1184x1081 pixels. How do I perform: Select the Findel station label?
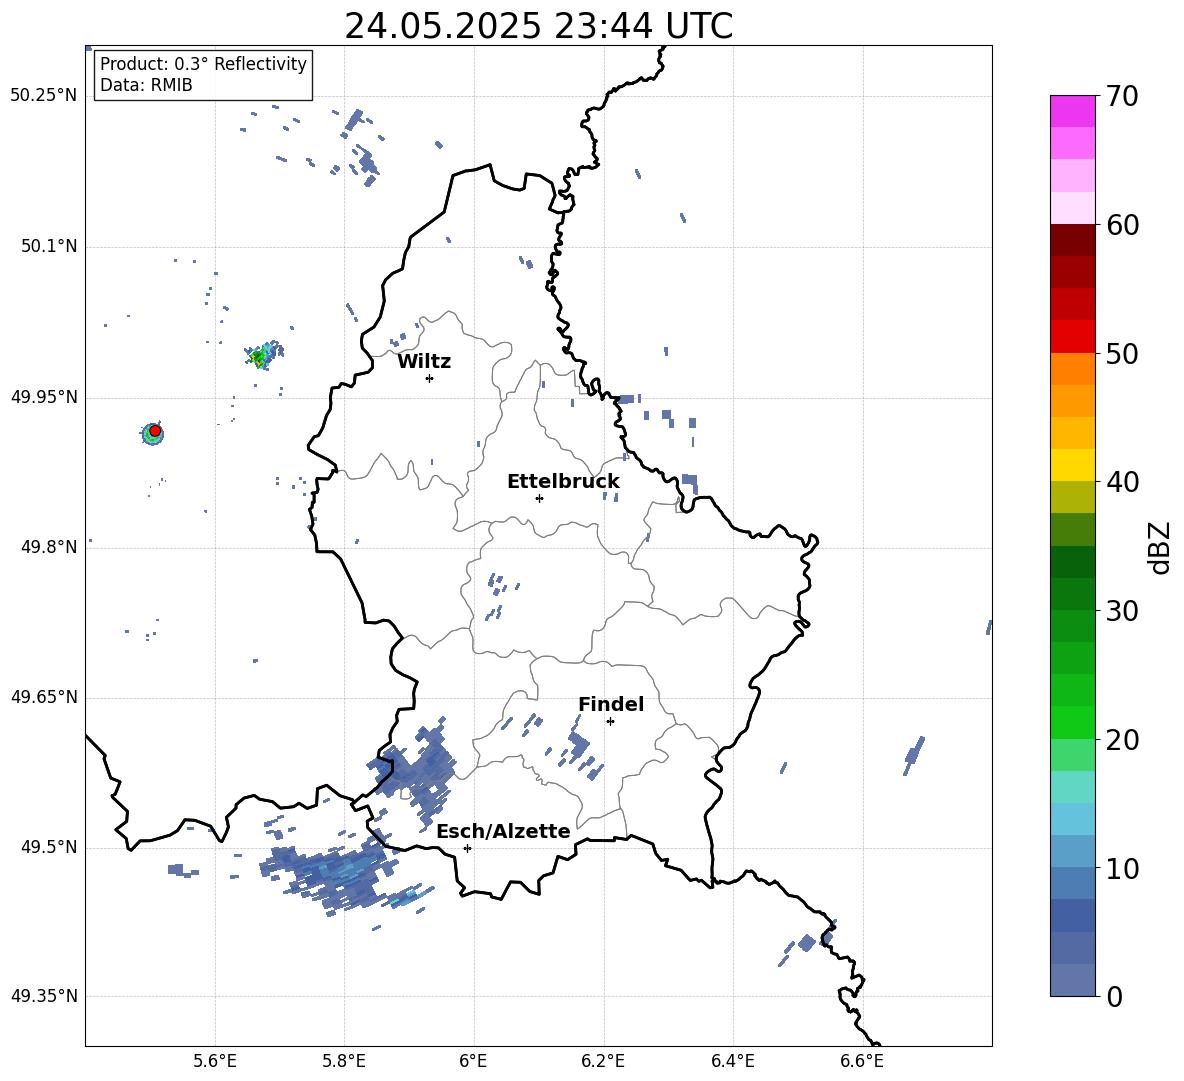(x=611, y=704)
